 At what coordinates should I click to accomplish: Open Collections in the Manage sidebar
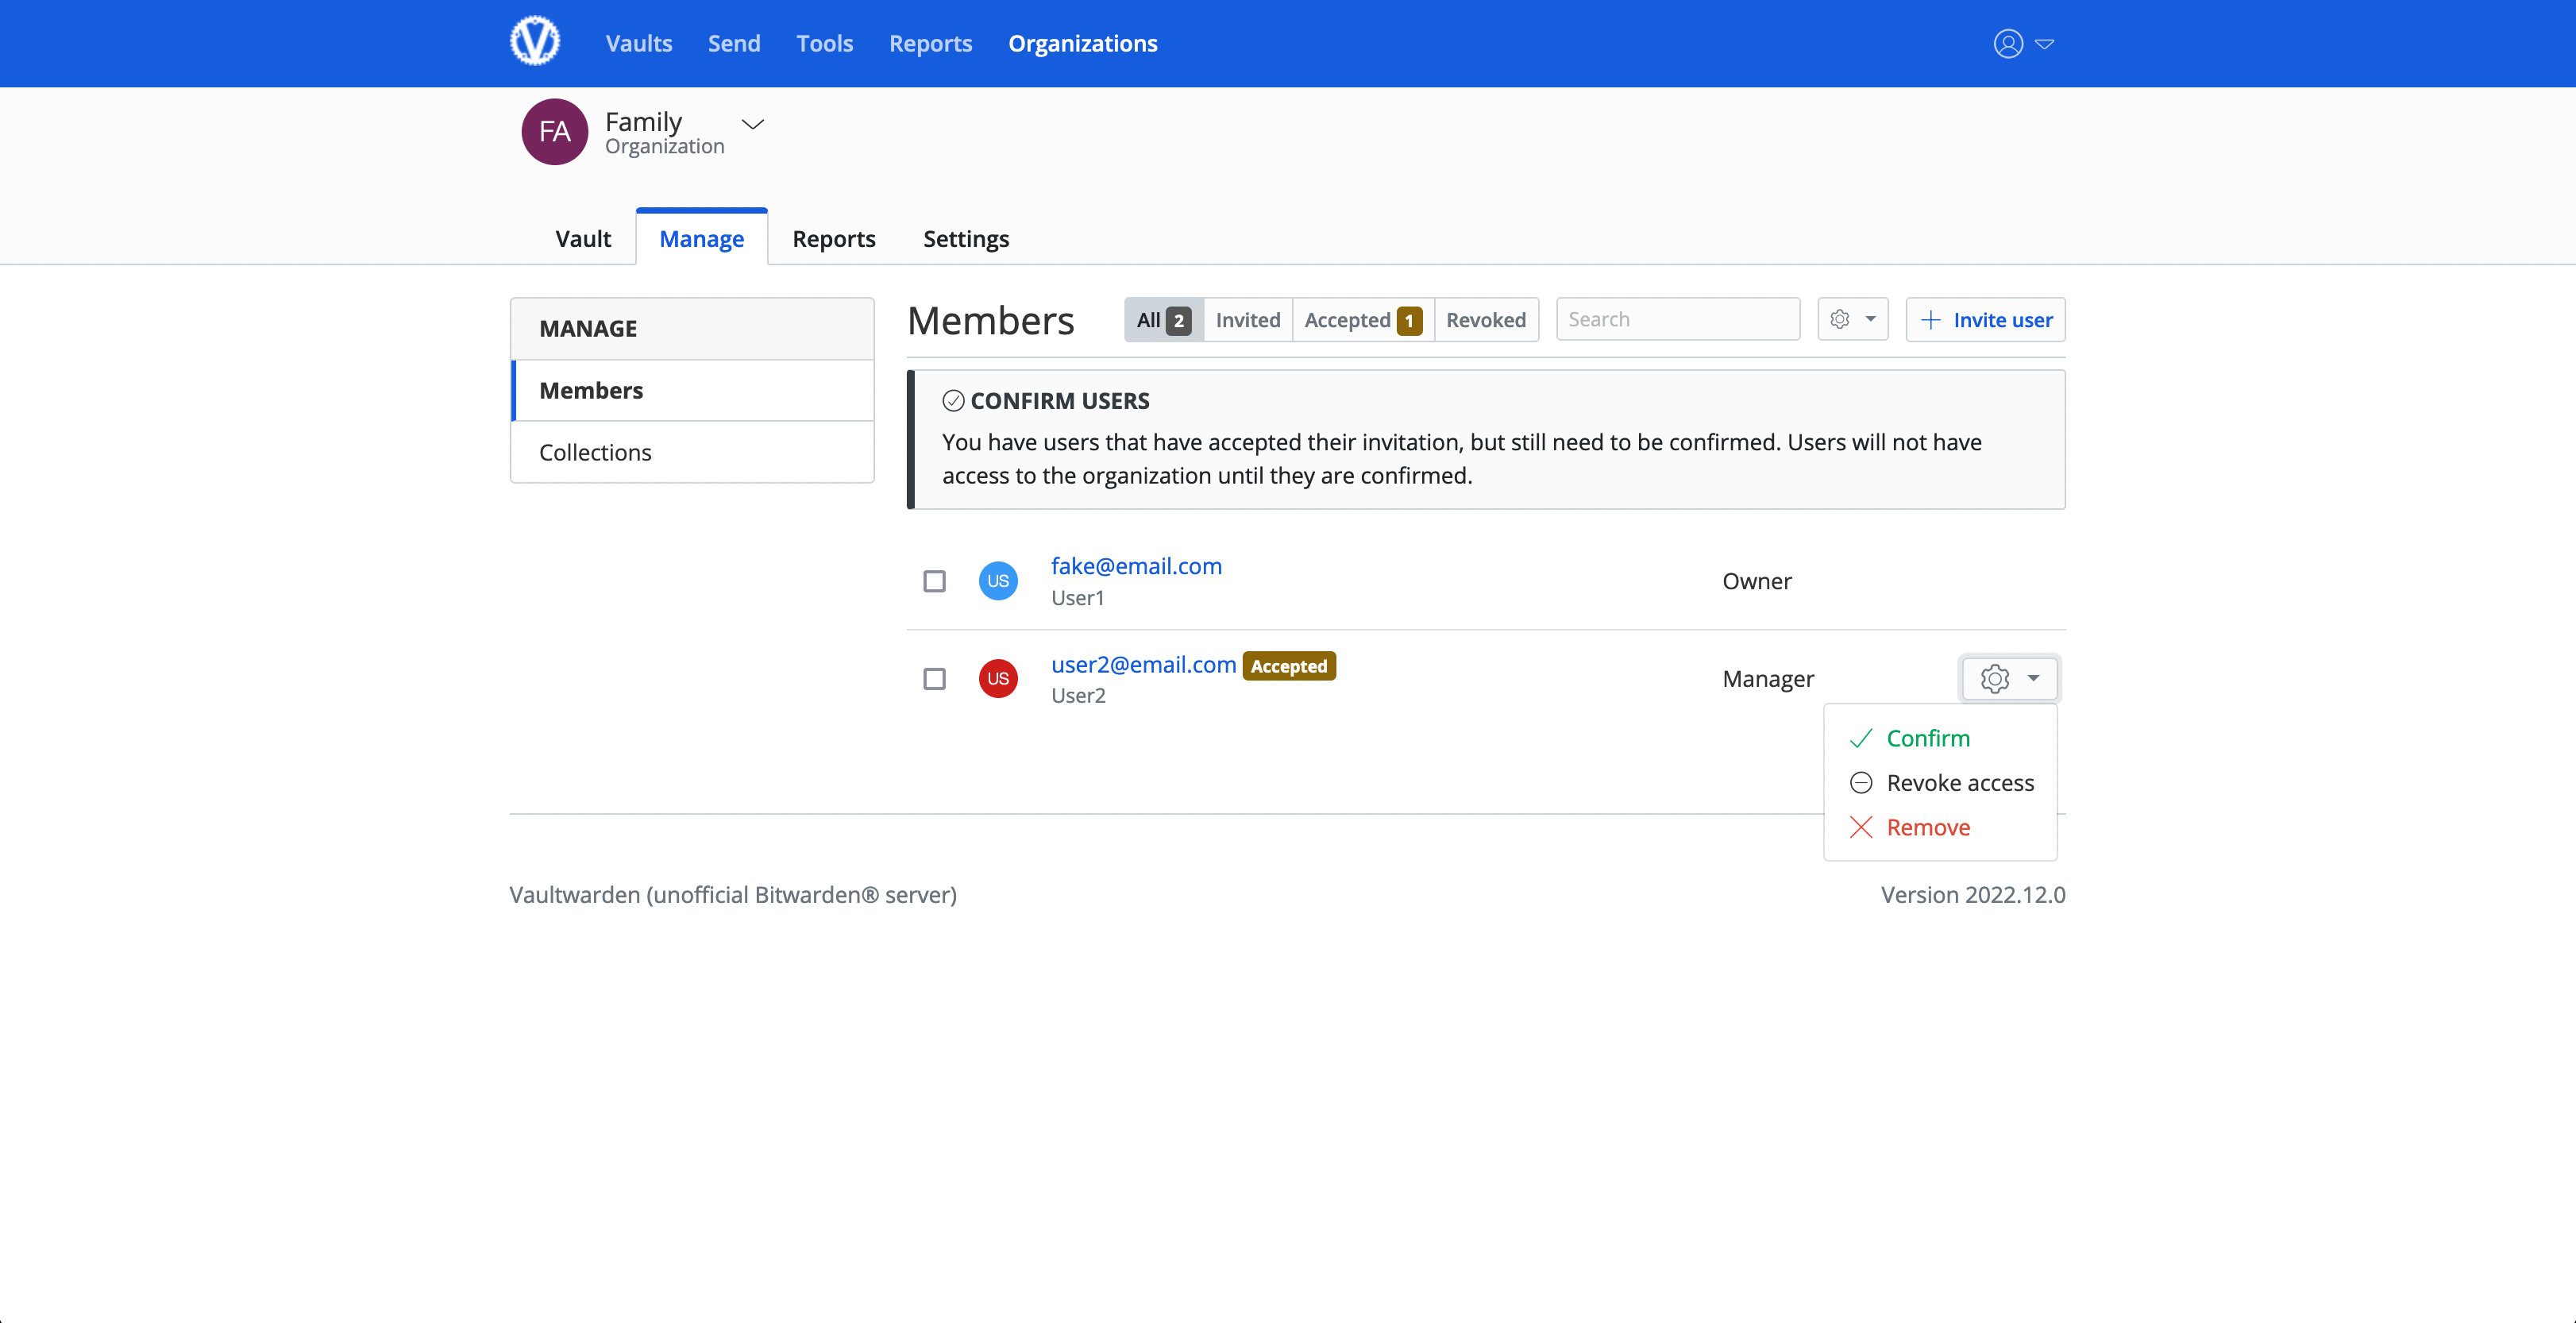[595, 452]
